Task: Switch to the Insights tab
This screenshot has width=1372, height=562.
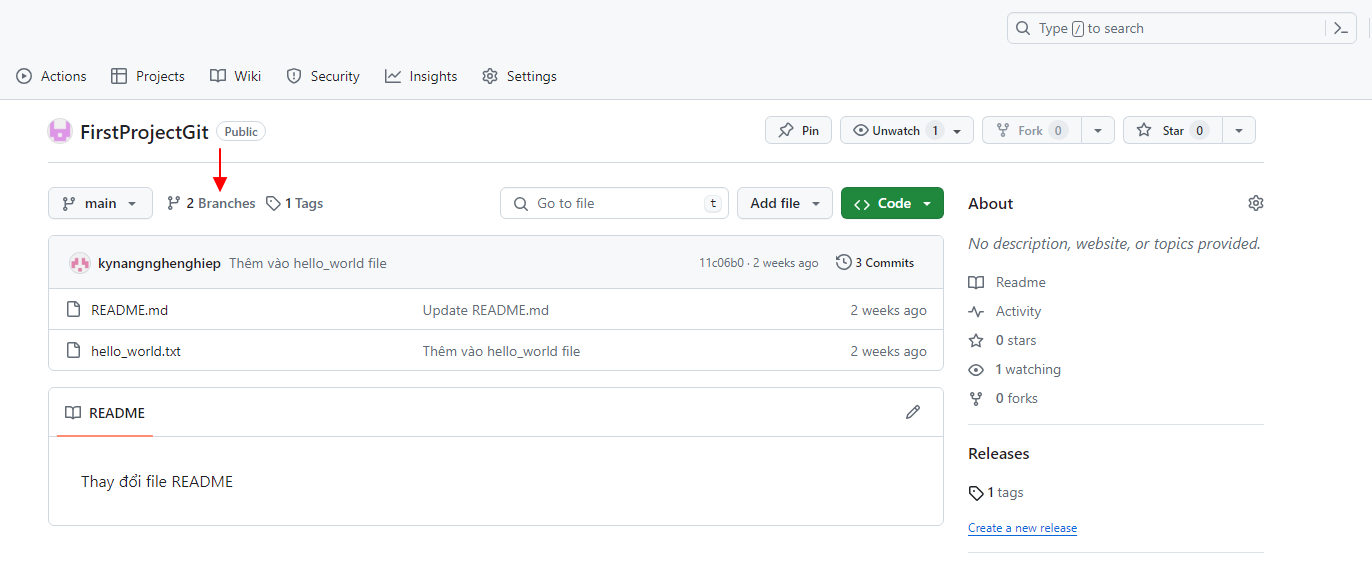Action: point(421,76)
